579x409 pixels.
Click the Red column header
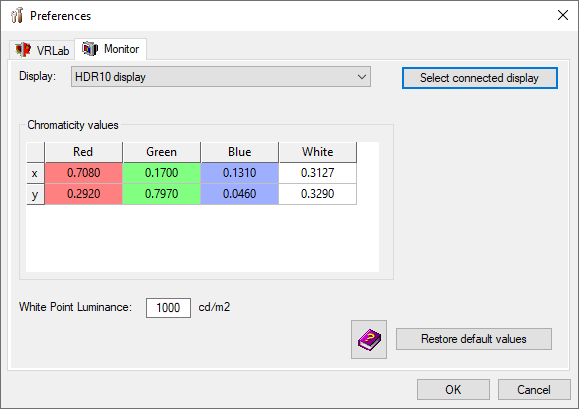[83, 152]
